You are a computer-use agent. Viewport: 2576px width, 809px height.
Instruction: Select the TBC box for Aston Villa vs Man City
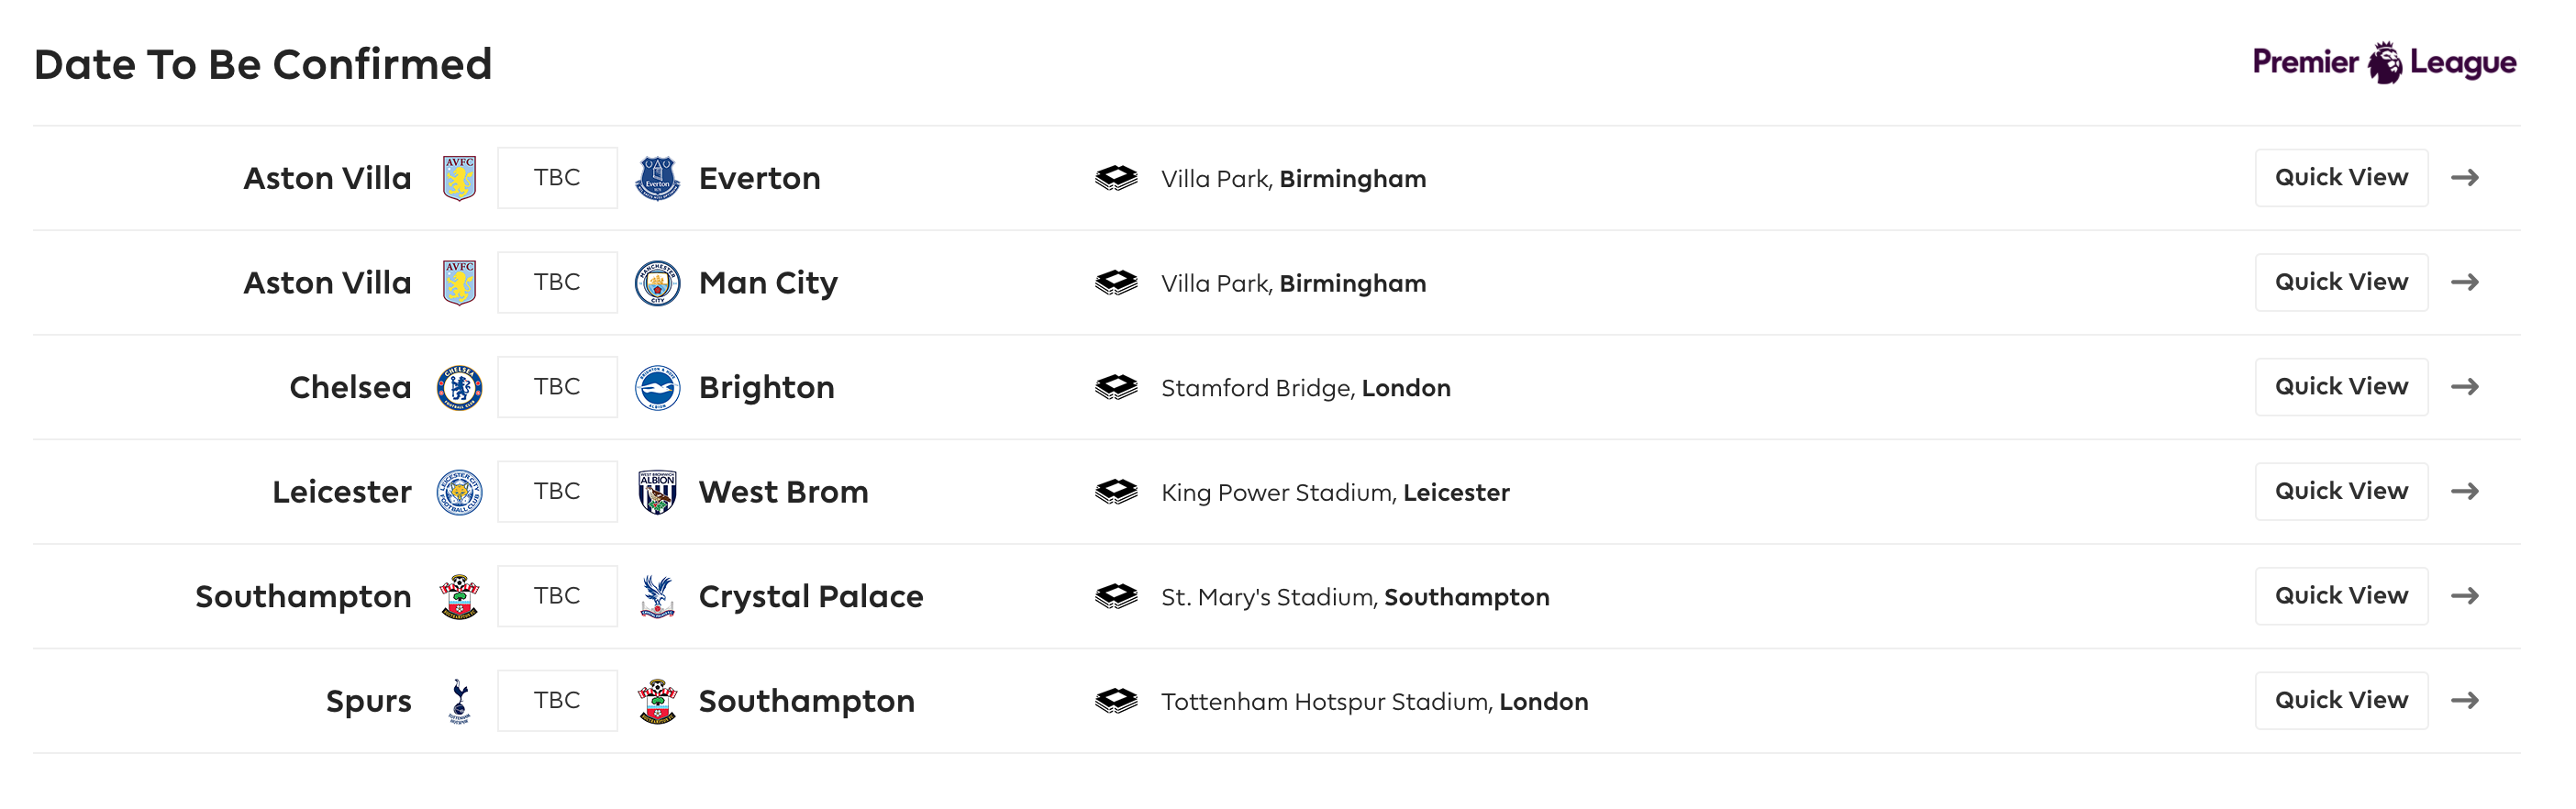click(557, 283)
